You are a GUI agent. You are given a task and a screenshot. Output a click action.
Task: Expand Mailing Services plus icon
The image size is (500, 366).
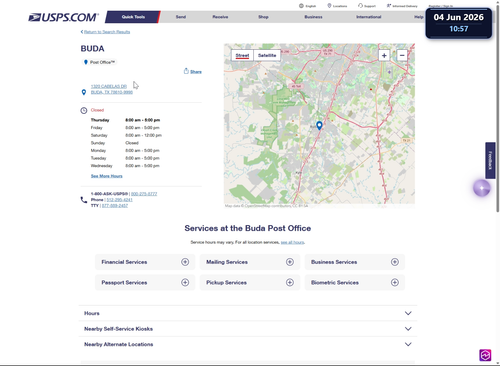pyautogui.click(x=290, y=262)
